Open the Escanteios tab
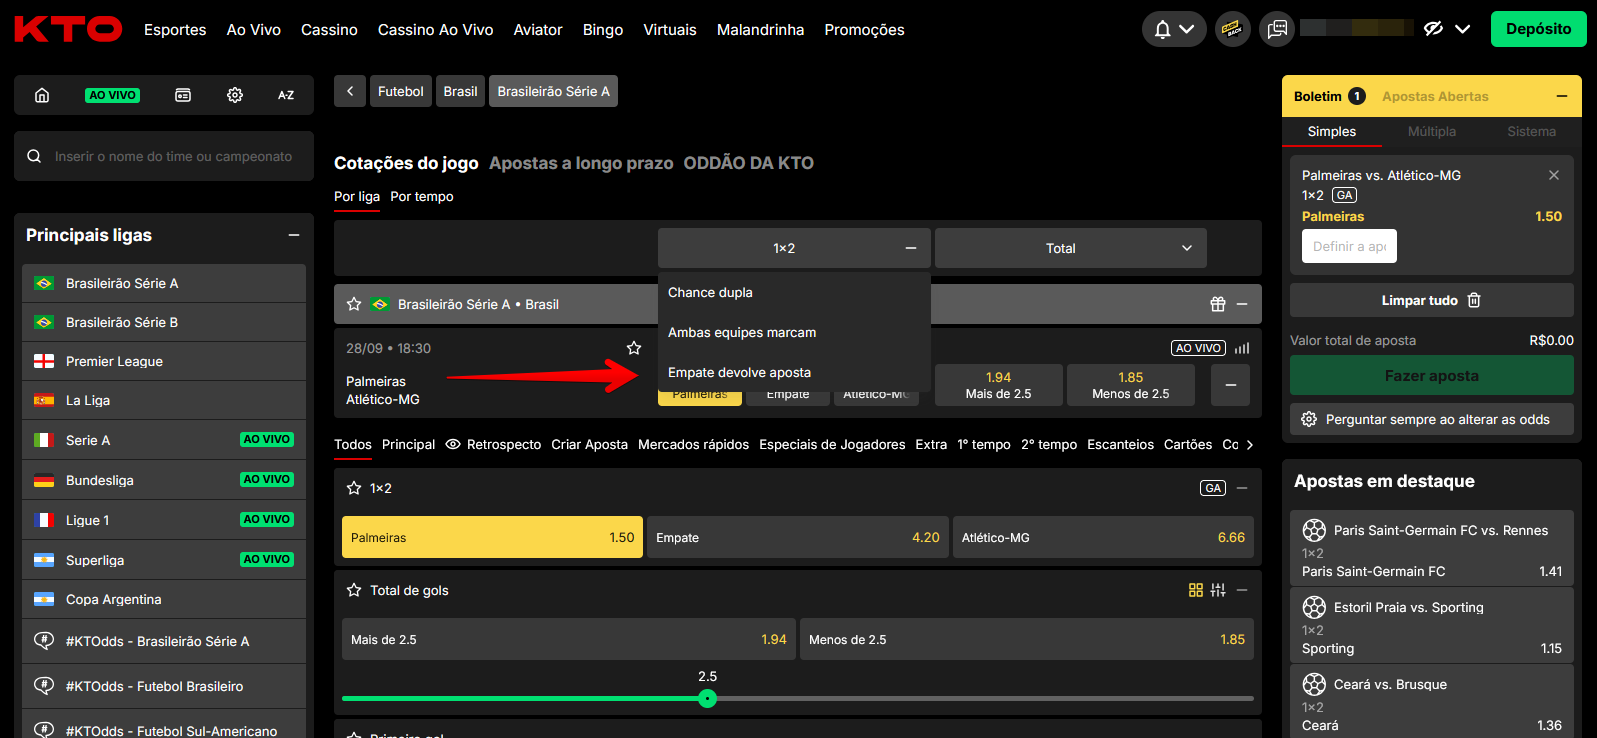1597x738 pixels. click(1120, 444)
